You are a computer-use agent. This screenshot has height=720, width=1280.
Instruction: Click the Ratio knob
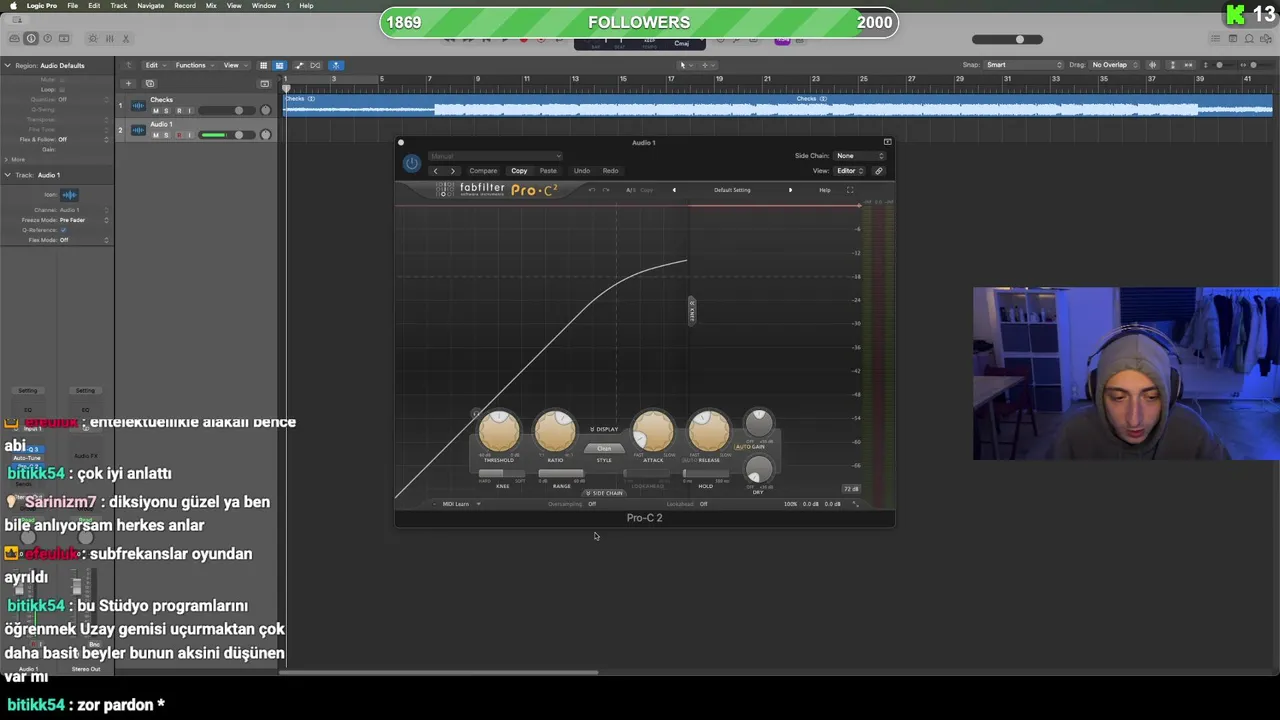[x=555, y=432]
